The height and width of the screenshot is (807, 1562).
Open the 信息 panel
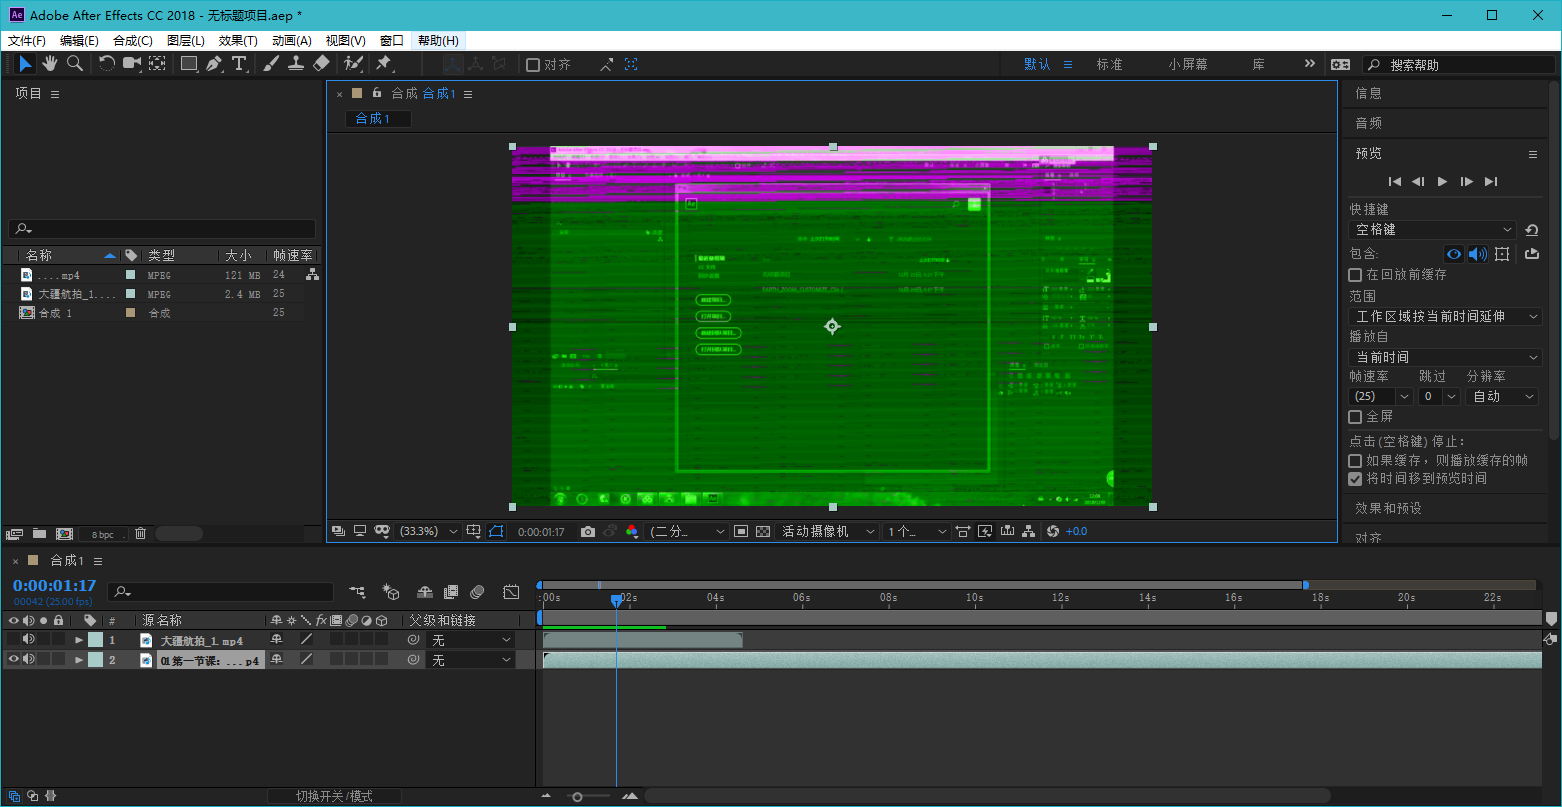[x=1368, y=93]
